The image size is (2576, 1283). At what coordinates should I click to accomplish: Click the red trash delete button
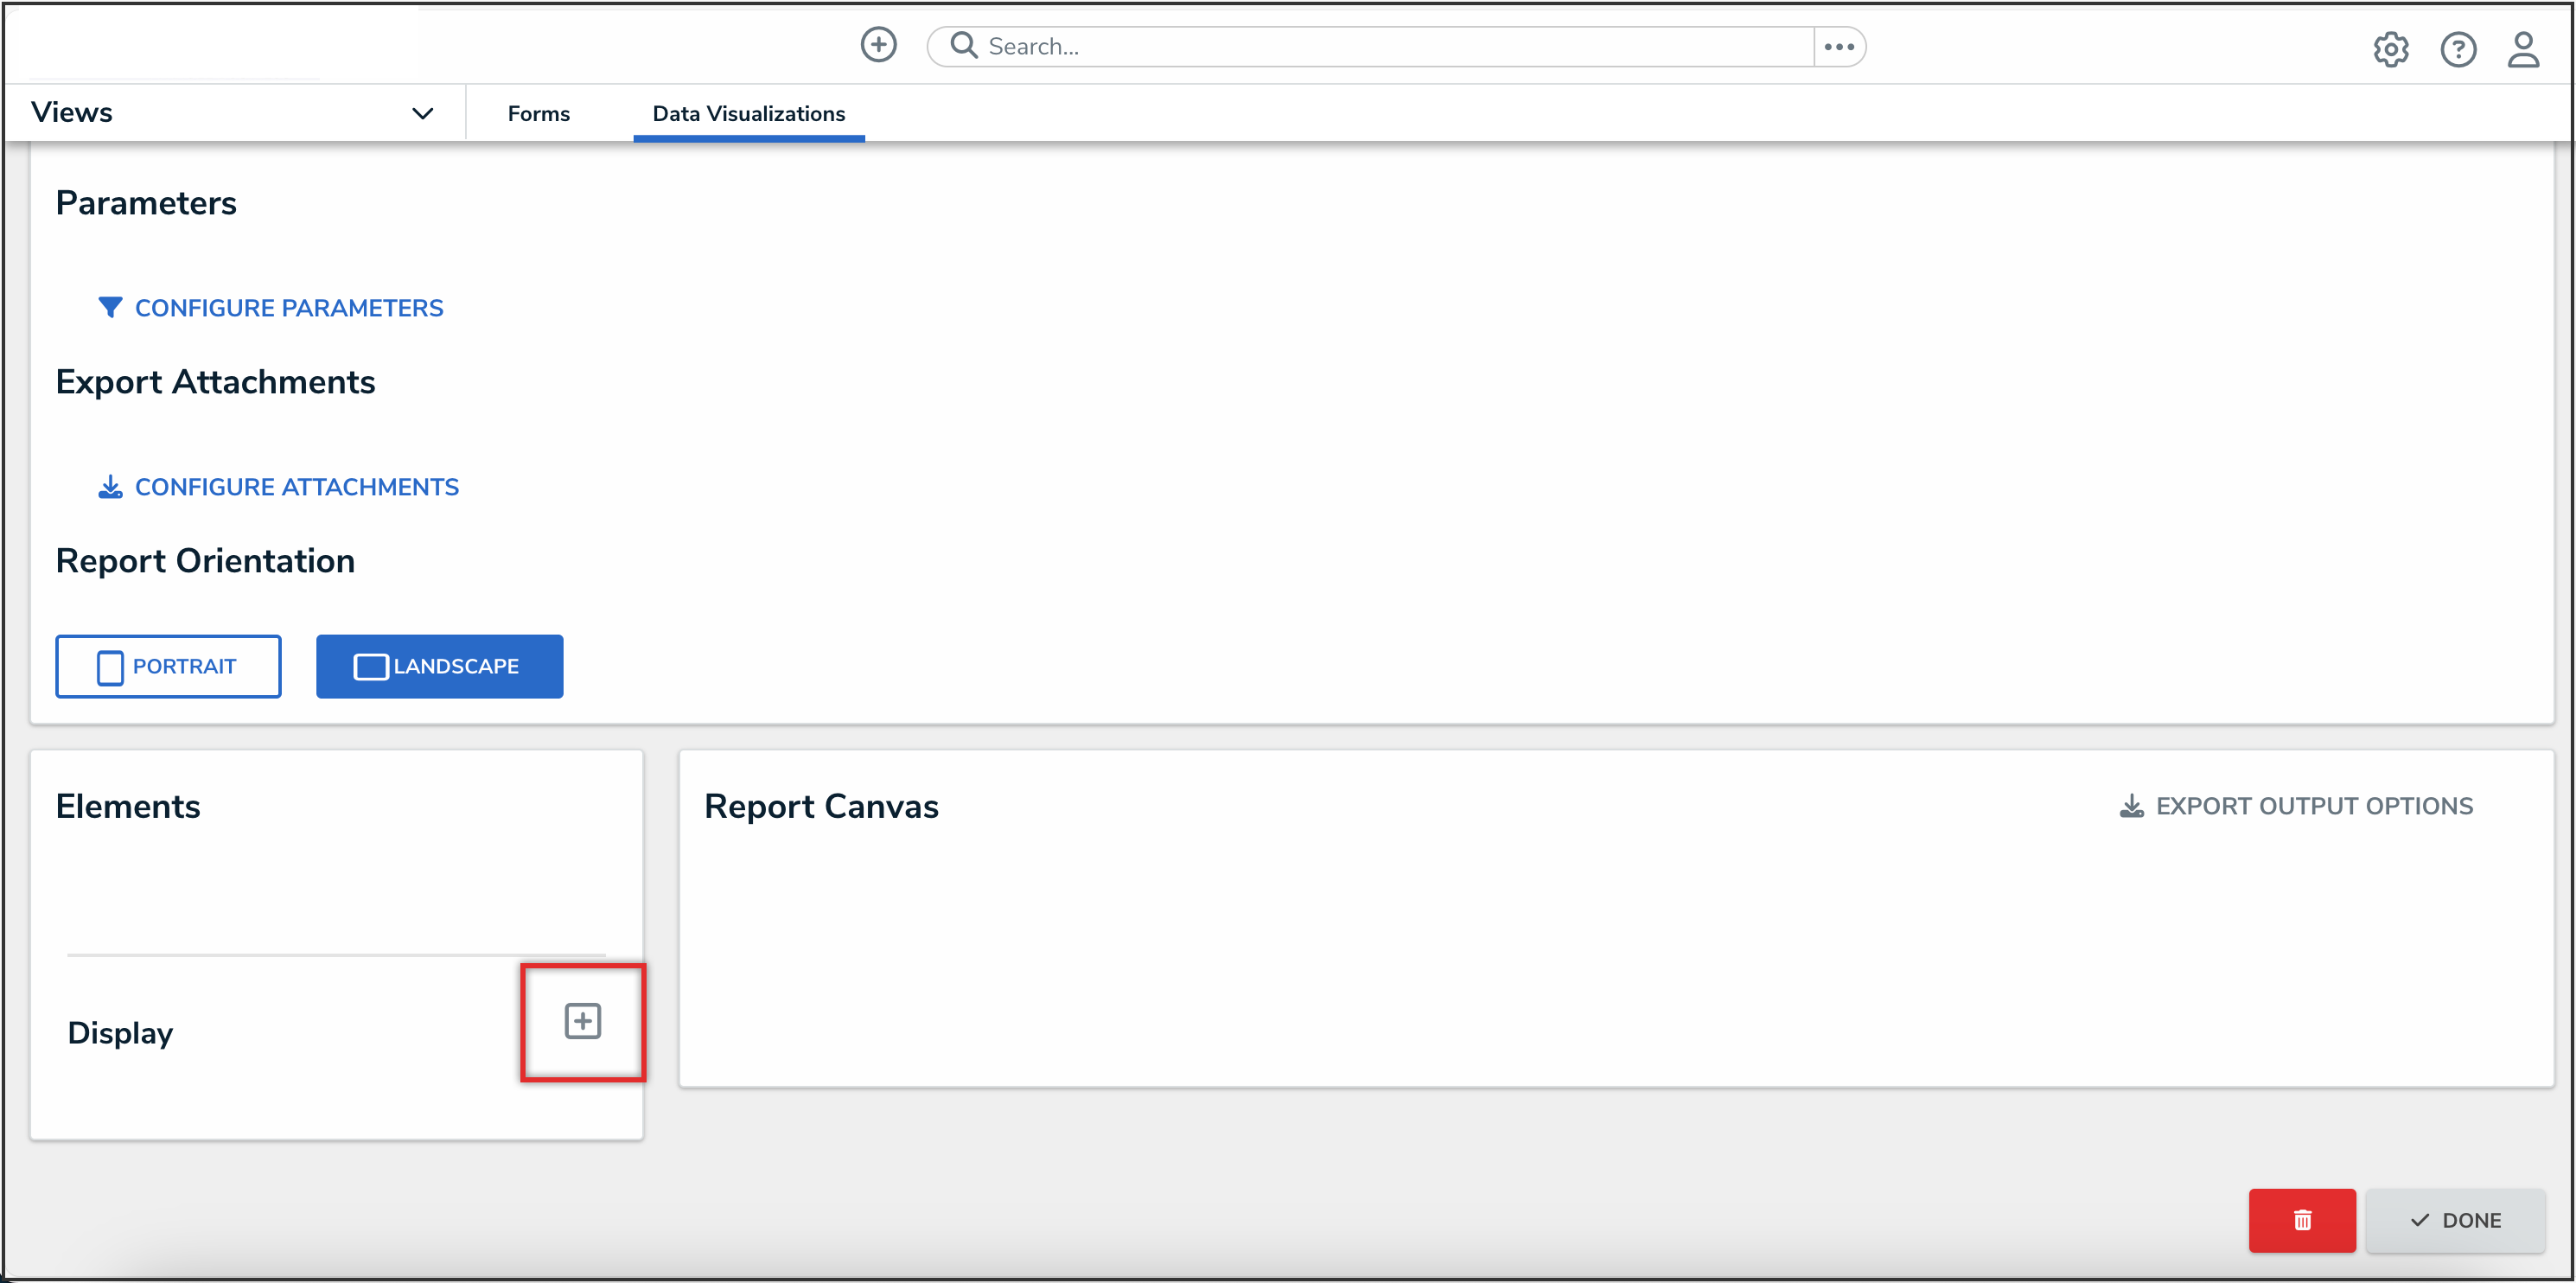[x=2301, y=1219]
